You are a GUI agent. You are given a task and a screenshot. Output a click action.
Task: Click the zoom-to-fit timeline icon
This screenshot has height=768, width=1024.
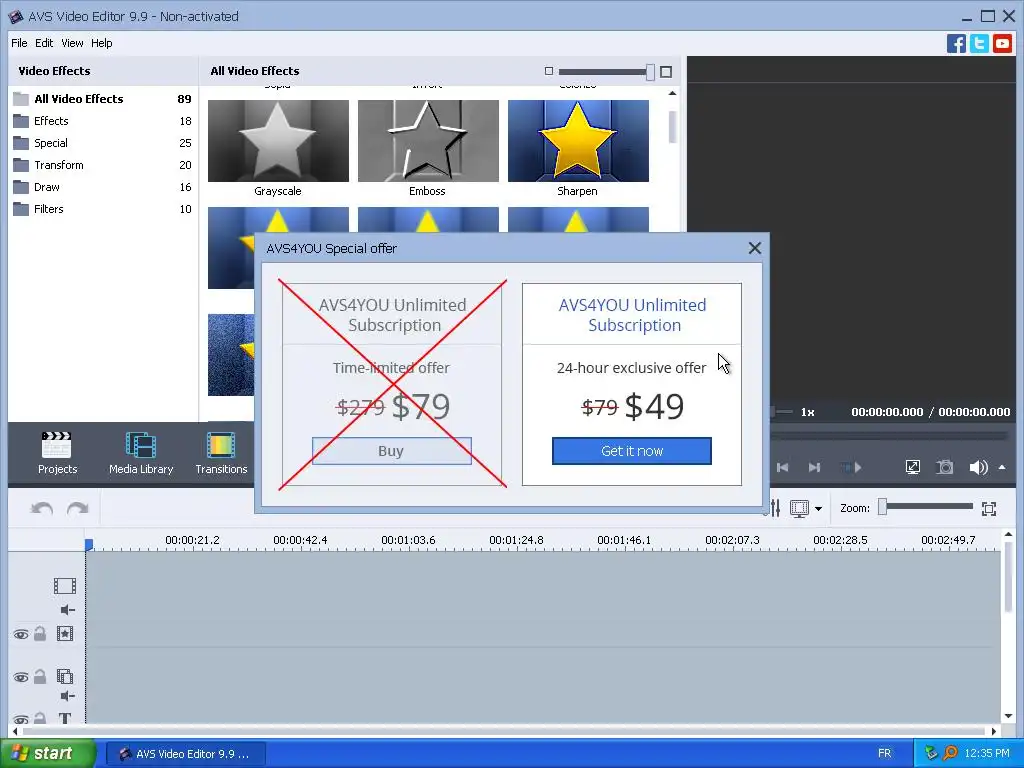(x=989, y=509)
